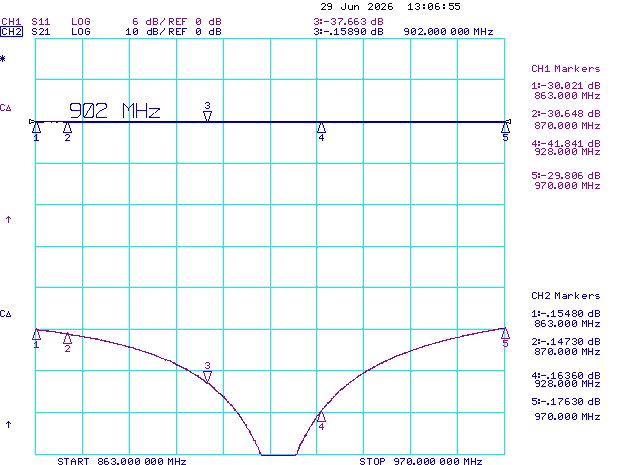640x465 pixels.
Task: Click the upper up-arrow status indicator
Action: pos(8,220)
